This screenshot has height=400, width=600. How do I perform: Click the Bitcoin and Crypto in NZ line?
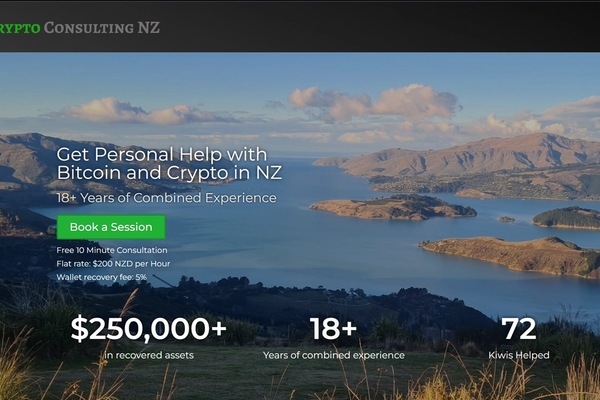(169, 173)
